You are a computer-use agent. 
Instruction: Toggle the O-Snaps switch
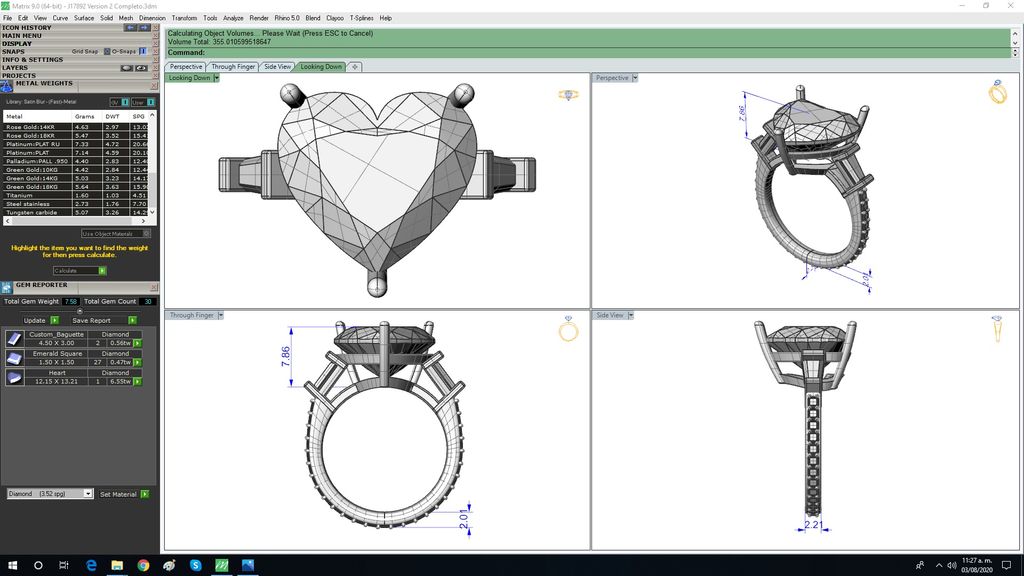(x=142, y=52)
